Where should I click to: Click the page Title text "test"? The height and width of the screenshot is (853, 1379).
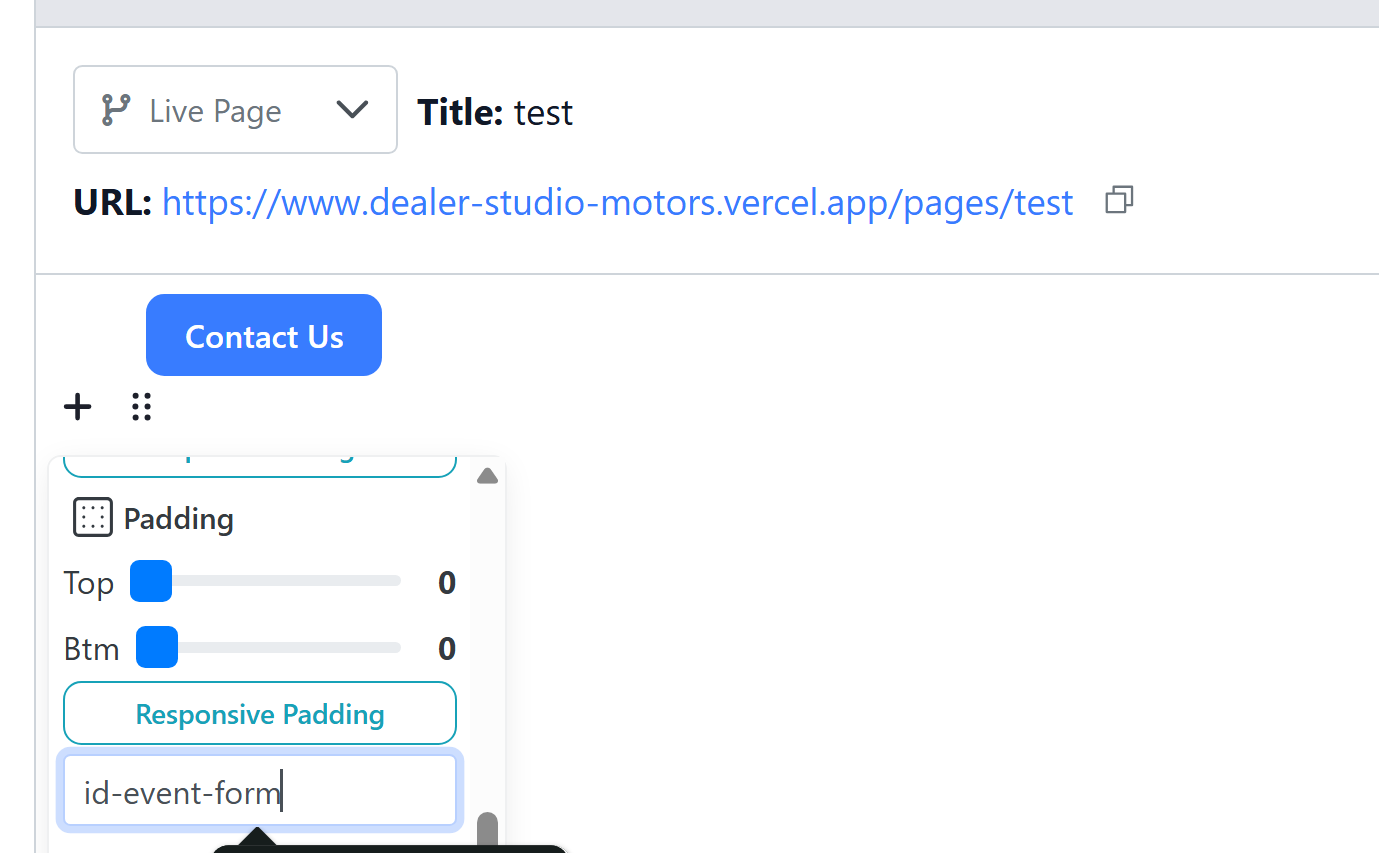click(543, 112)
